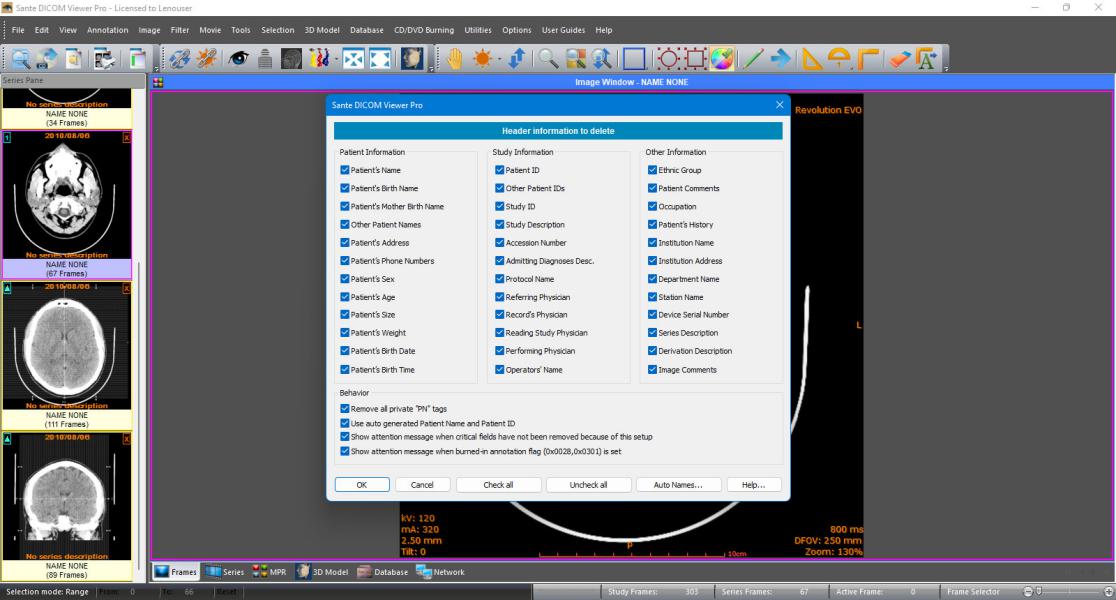Screen dimensions: 1116x600
Task: Click the Auto Names... button
Action: (x=678, y=485)
